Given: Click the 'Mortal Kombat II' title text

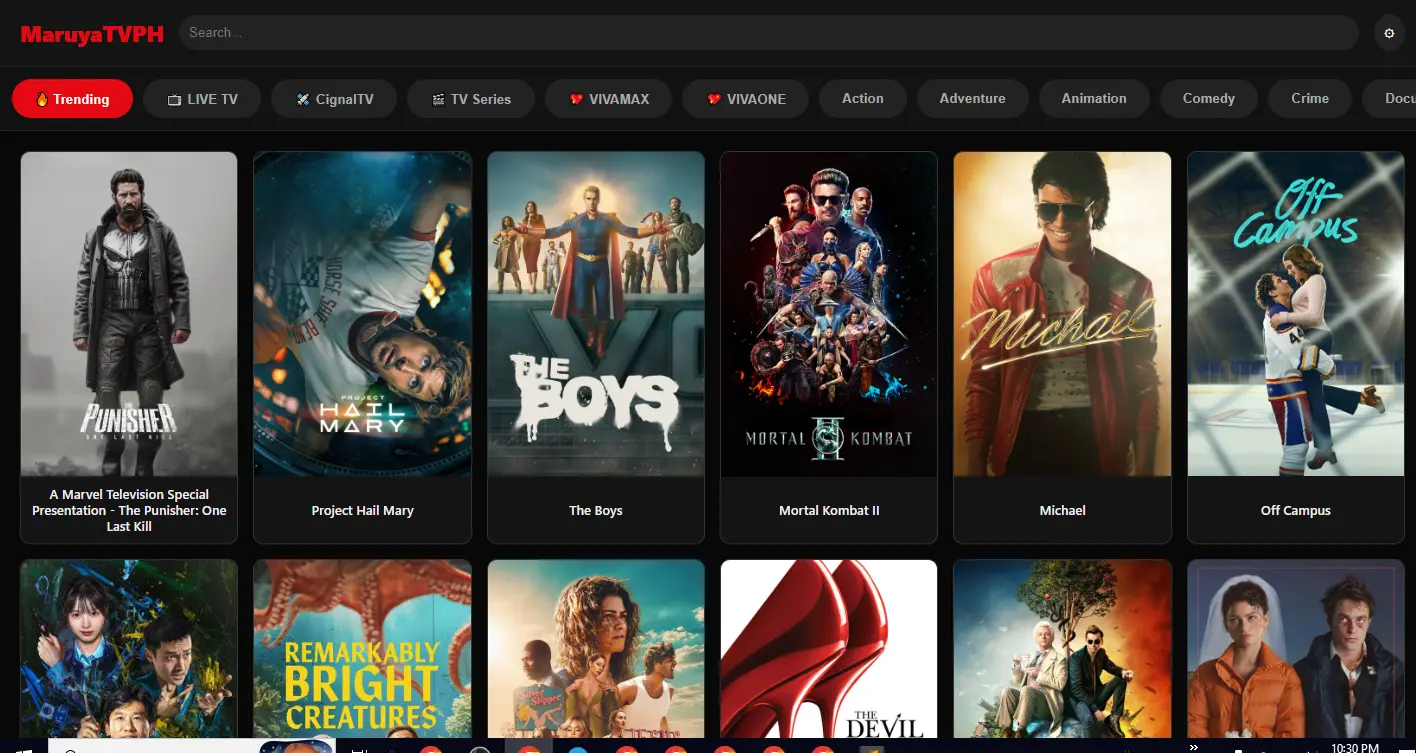Looking at the screenshot, I should point(829,510).
